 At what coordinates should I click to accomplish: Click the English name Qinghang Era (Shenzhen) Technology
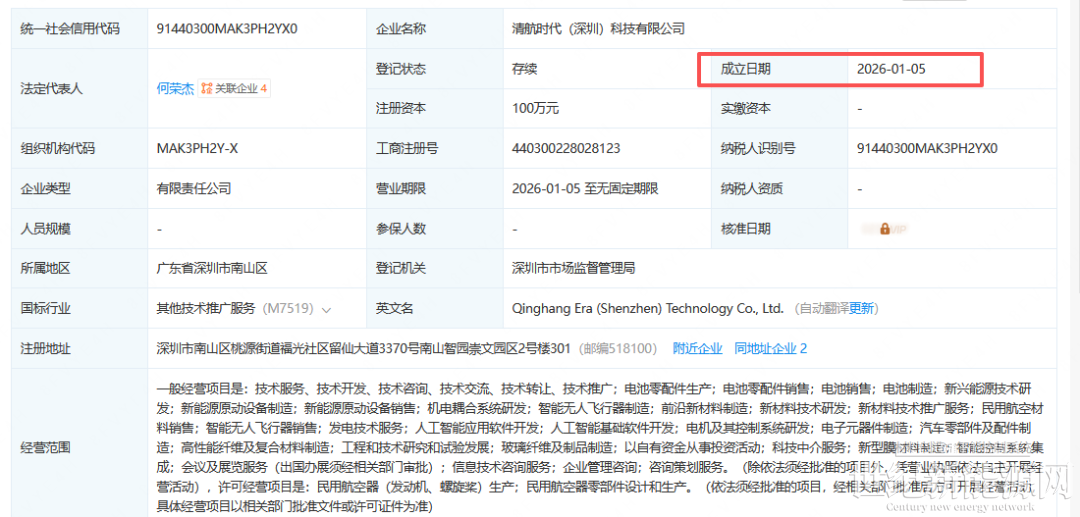pos(647,309)
